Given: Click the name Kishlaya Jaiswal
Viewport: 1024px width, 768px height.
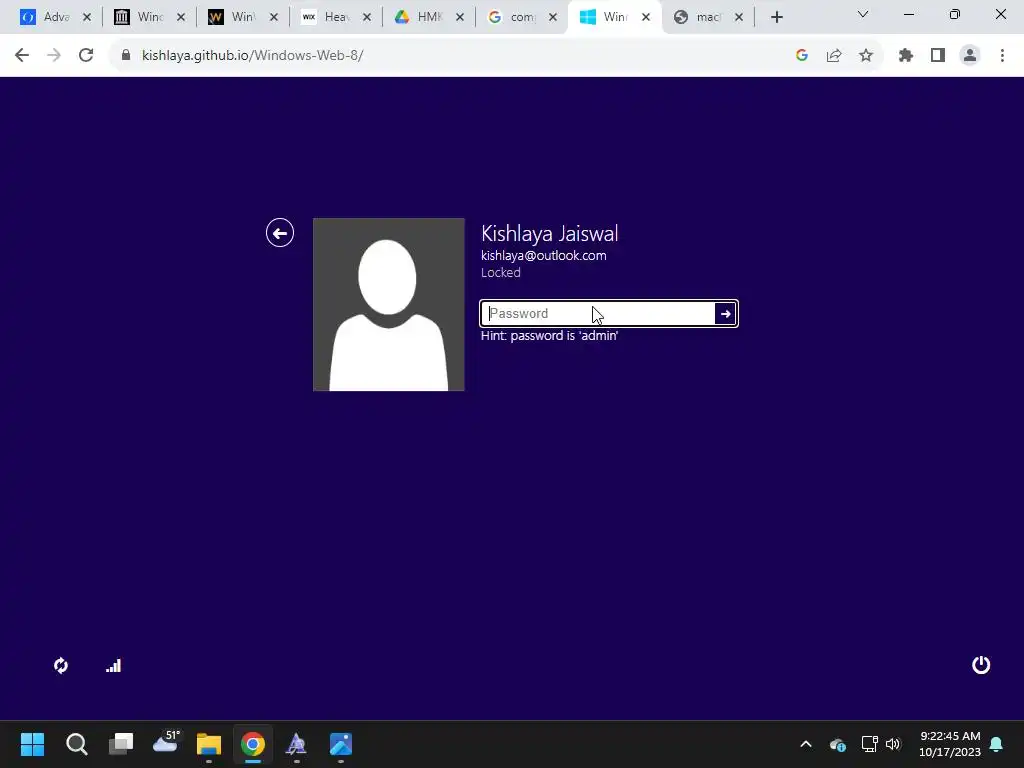Looking at the screenshot, I should click(x=549, y=233).
